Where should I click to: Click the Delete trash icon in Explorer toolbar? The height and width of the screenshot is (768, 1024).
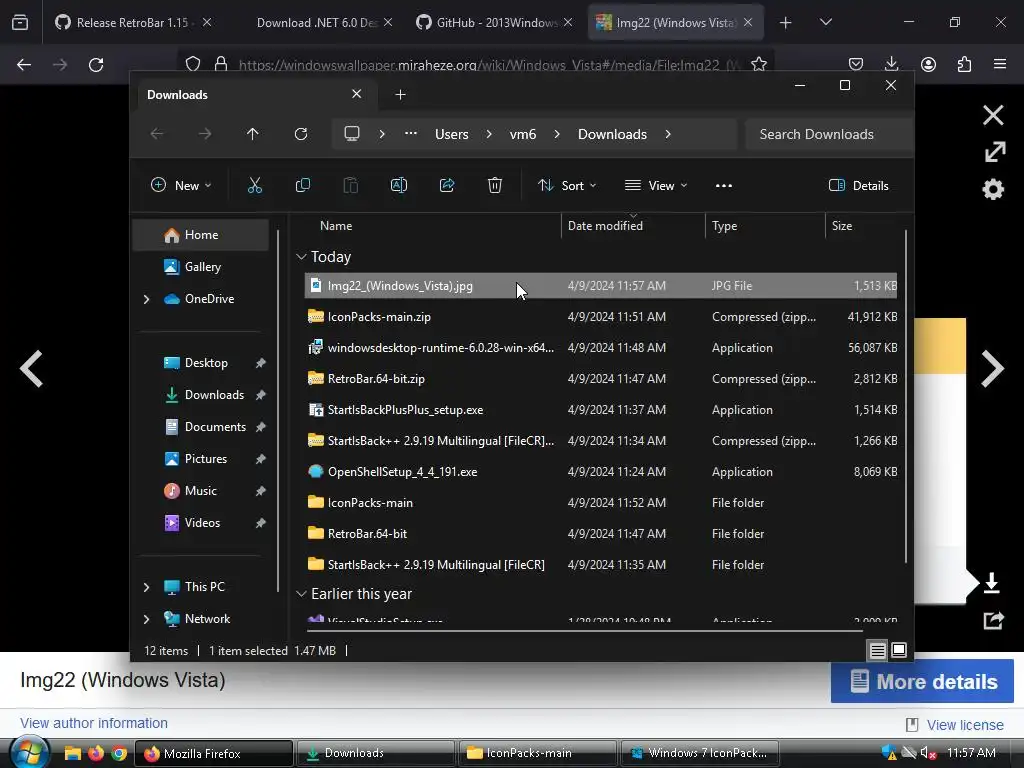[494, 185]
